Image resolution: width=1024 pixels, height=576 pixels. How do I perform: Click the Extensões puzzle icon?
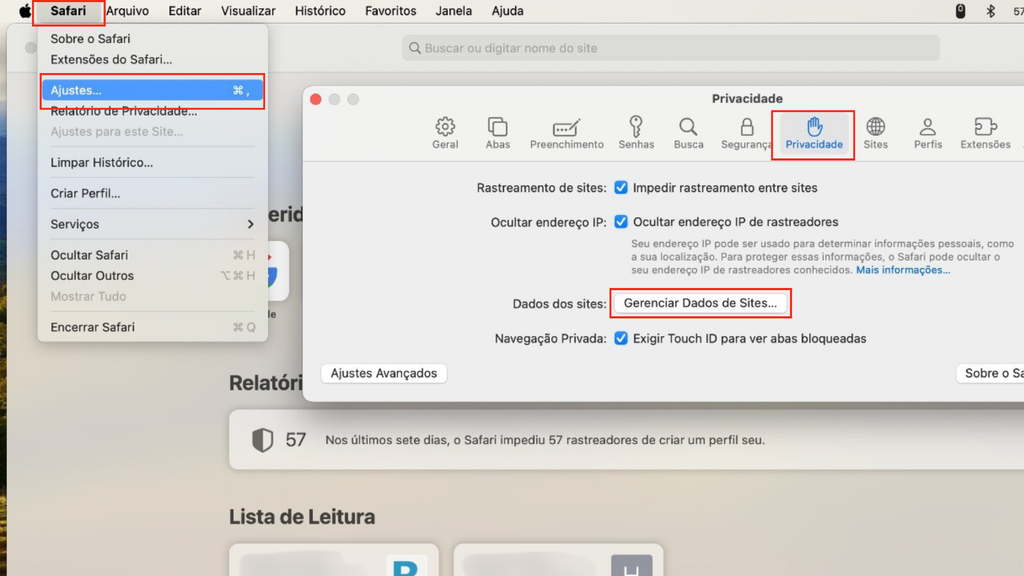985,133
